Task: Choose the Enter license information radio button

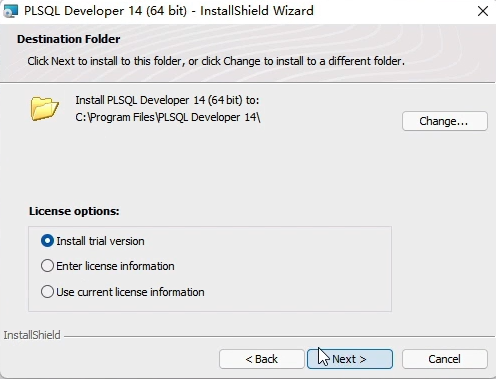Action: [47, 266]
